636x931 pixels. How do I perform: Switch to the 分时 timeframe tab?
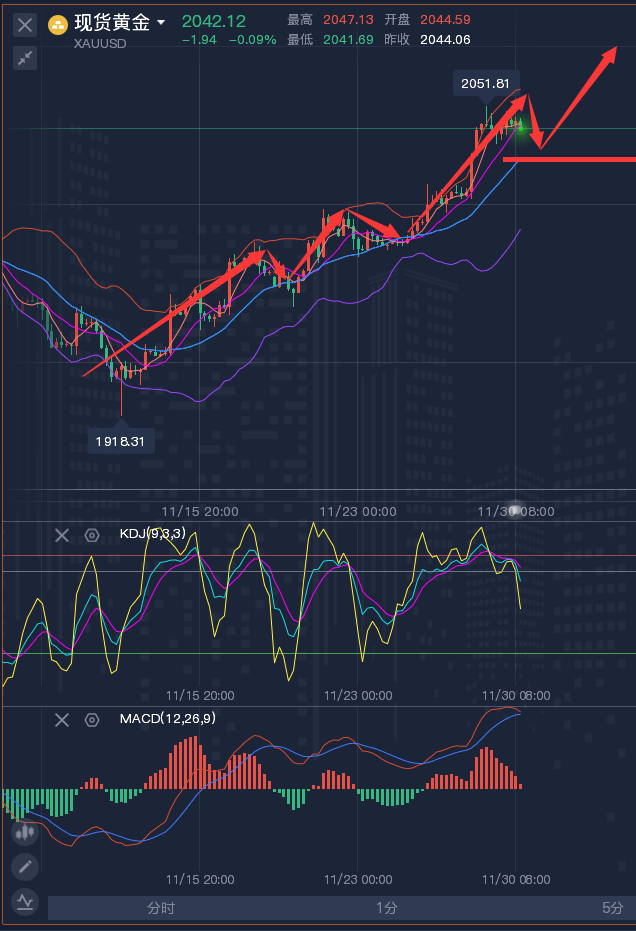[160, 908]
